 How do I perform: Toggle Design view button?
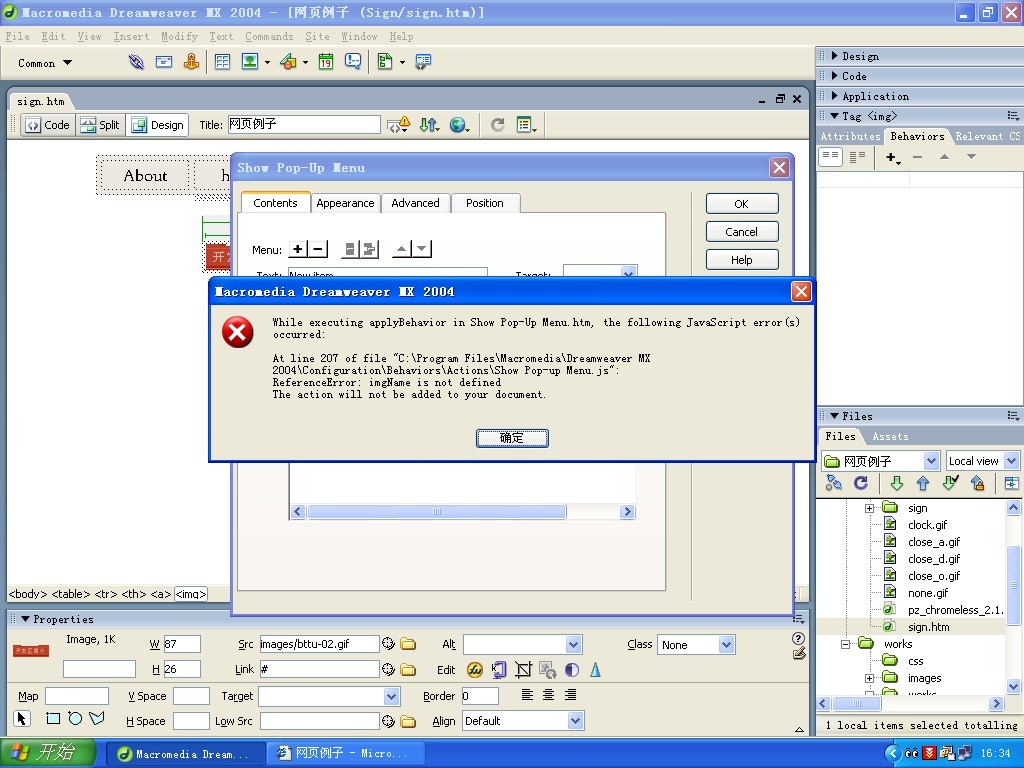(x=157, y=125)
